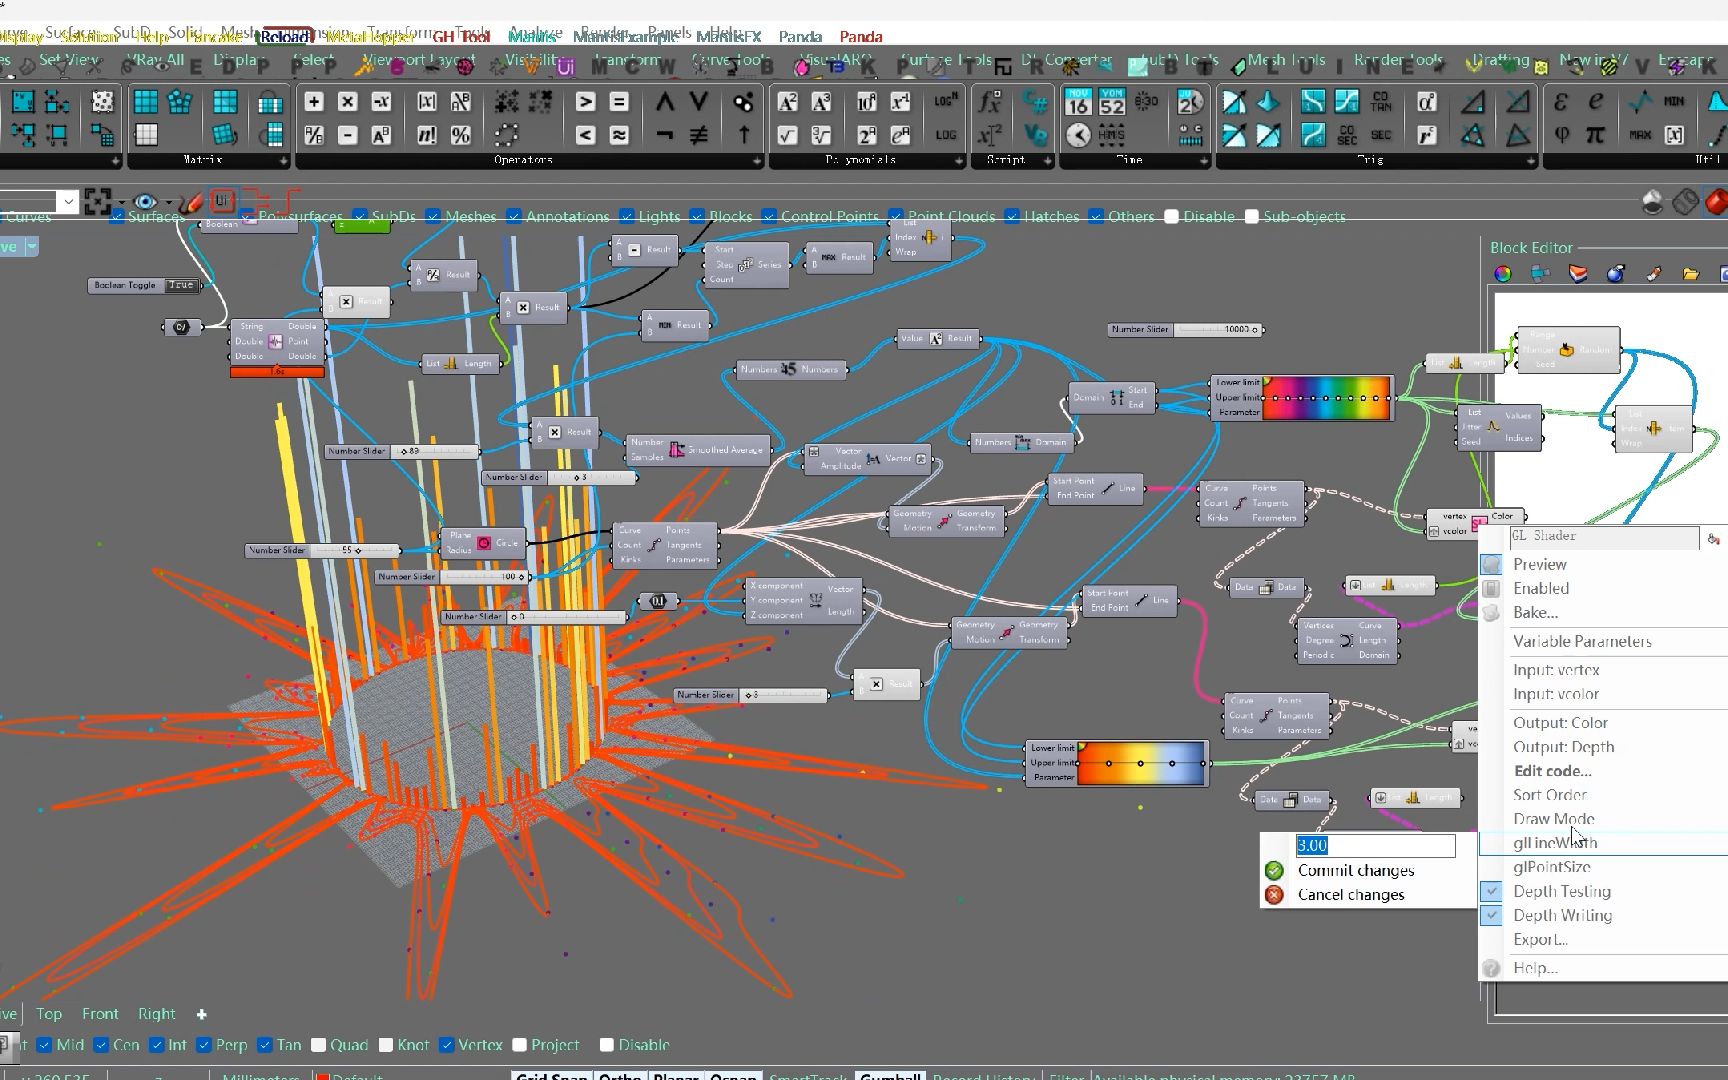Image resolution: width=1728 pixels, height=1080 pixels.
Task: Select the Expression fx component
Action: tap(990, 102)
